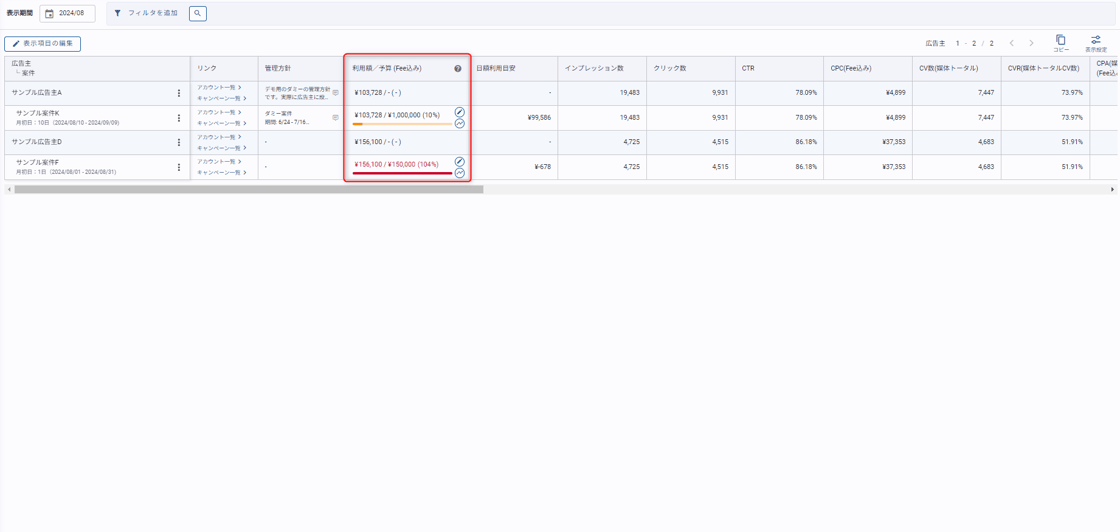Edit budget for サンプル案件K with pencil icon
Image resolution: width=1120 pixels, height=532 pixels.
pyautogui.click(x=460, y=112)
